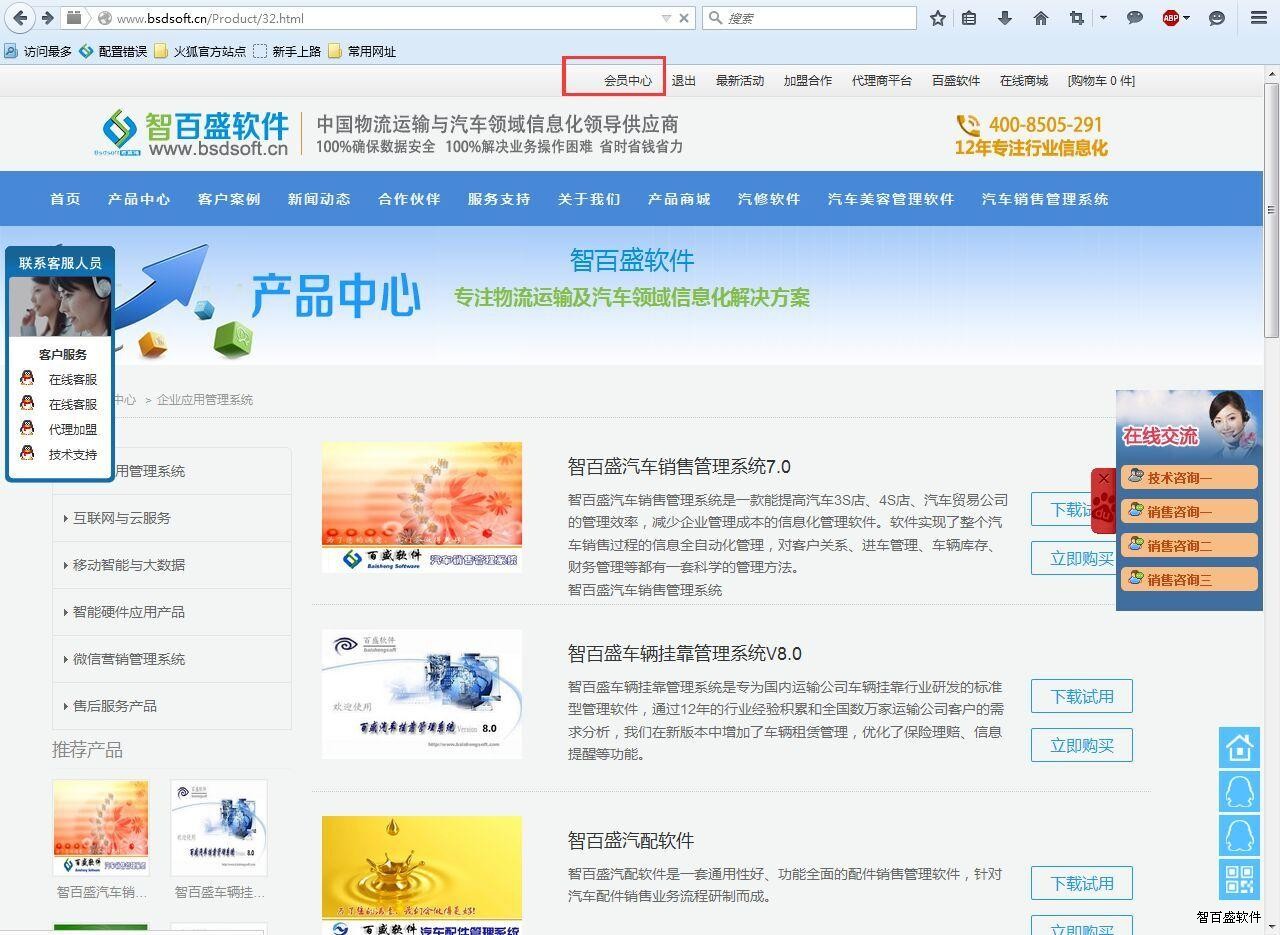The image size is (1280, 935).
Task: Close the 在线交流 panel with red X
Action: pyautogui.click(x=1104, y=479)
